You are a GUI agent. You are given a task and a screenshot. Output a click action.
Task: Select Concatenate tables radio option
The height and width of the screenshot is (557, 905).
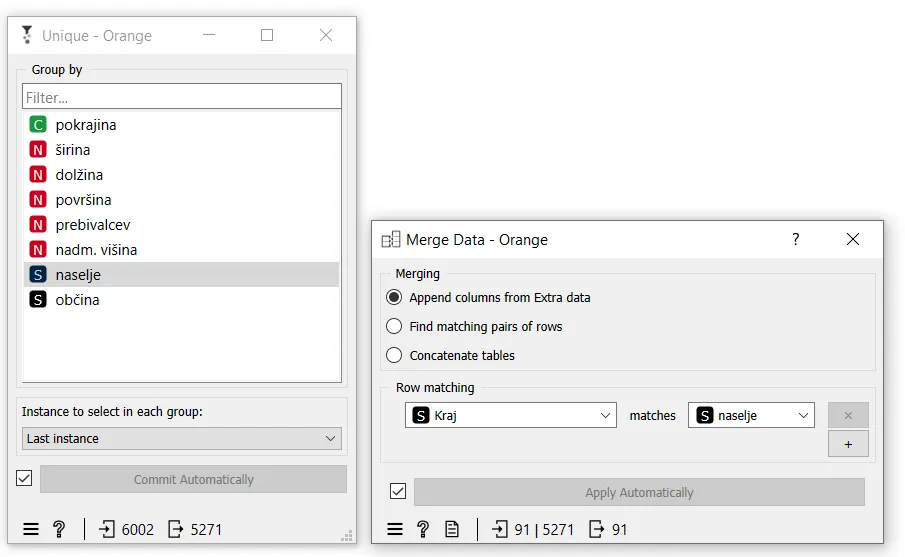[x=450, y=356]
